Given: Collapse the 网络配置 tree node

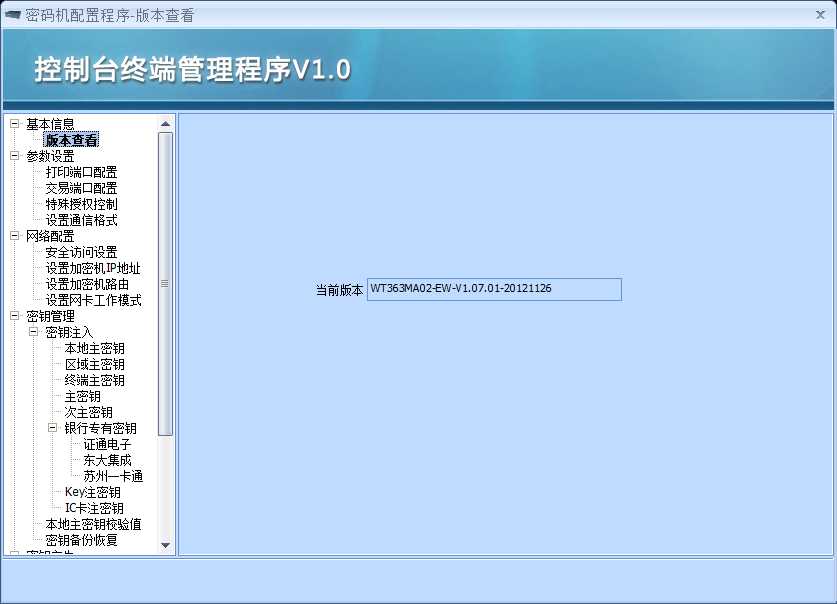Looking at the screenshot, I should [x=14, y=236].
